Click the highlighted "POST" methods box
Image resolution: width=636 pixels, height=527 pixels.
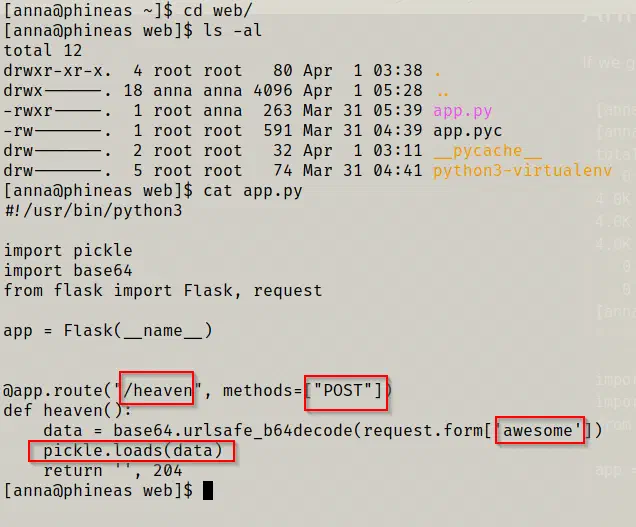pos(346,393)
